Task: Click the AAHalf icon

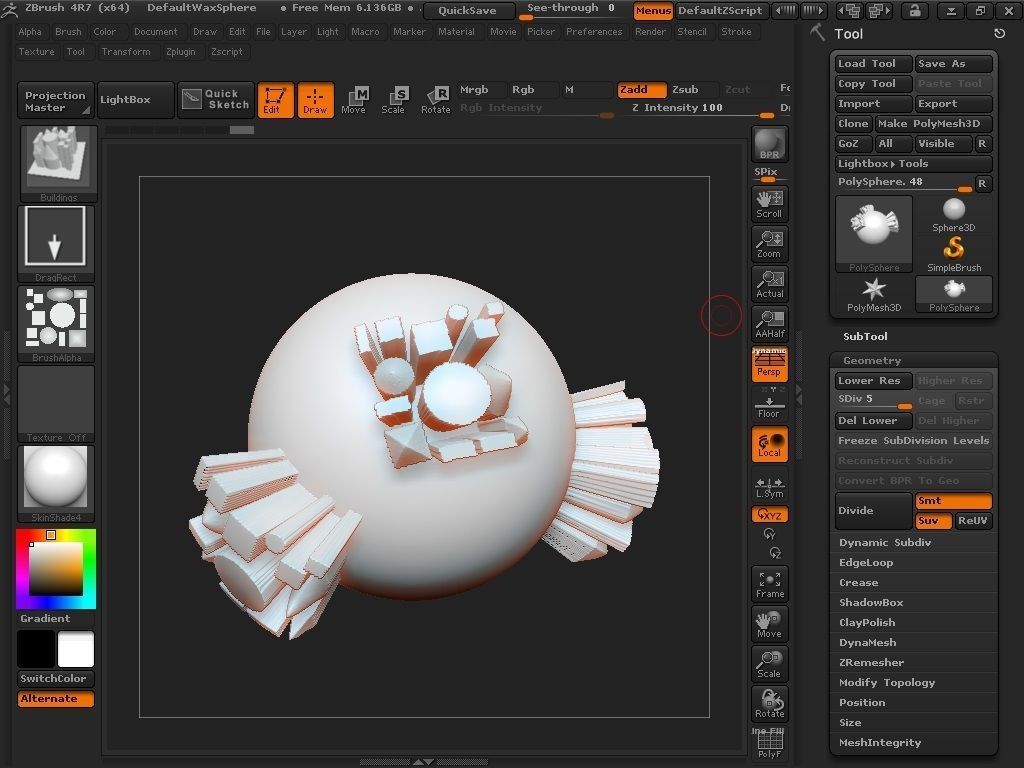Action: [769, 324]
